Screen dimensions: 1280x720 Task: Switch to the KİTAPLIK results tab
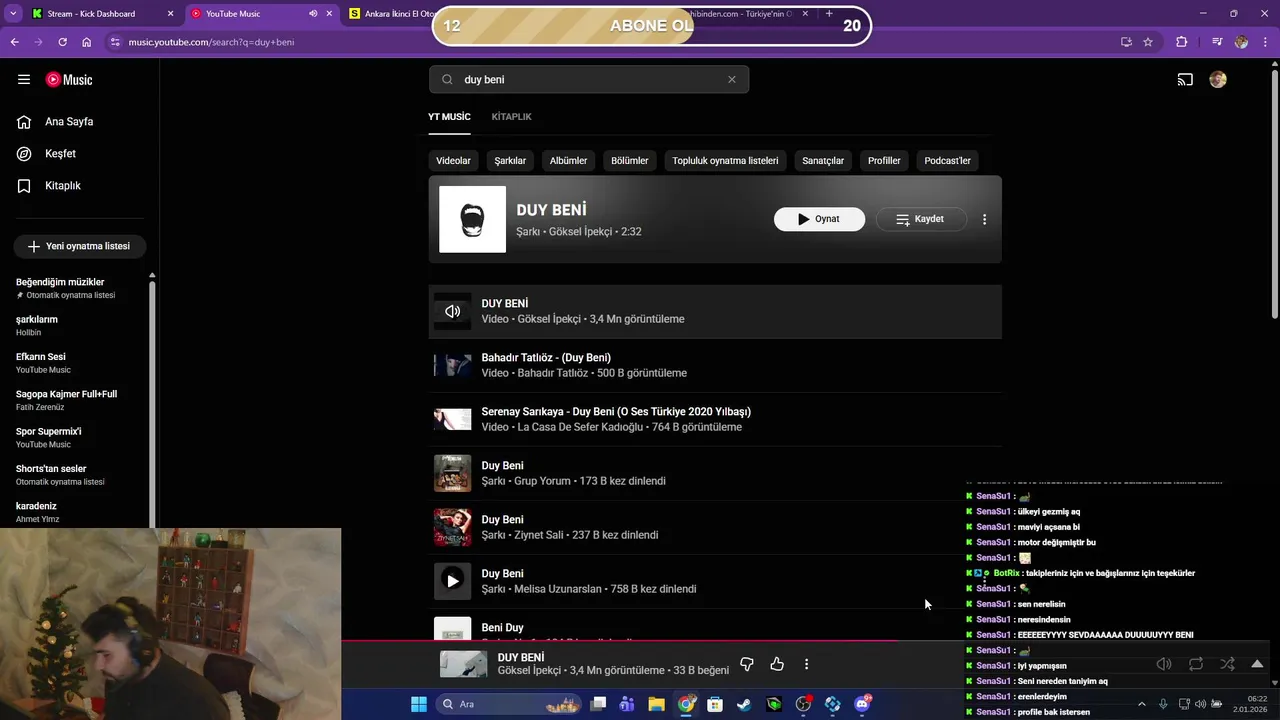(x=511, y=117)
